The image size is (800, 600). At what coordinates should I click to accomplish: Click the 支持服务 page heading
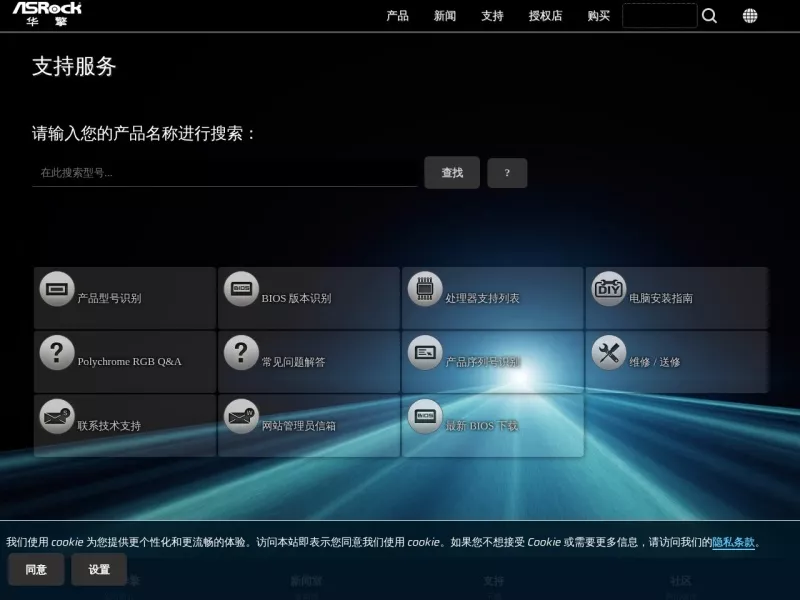(74, 66)
